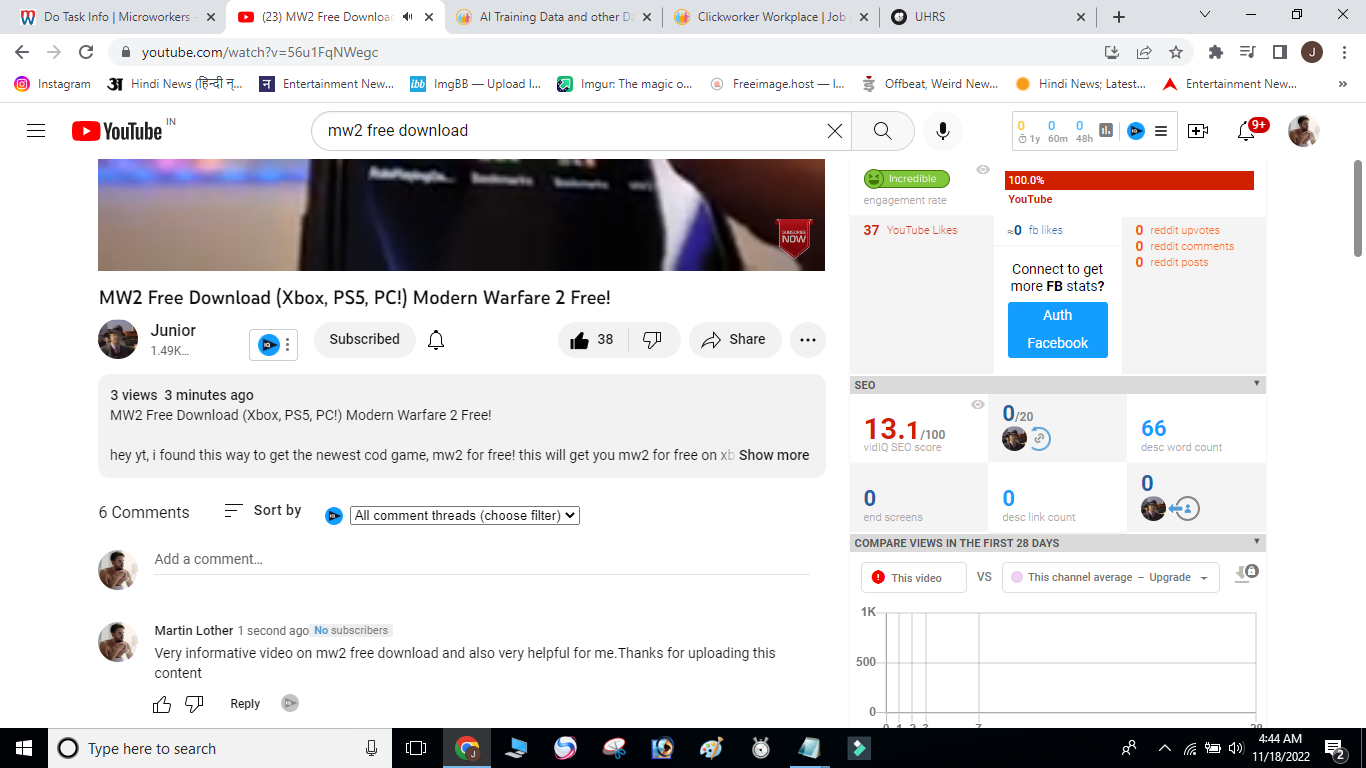Switch to the Do Task Info Microworkers tab
1366x768 pixels.
tap(119, 17)
